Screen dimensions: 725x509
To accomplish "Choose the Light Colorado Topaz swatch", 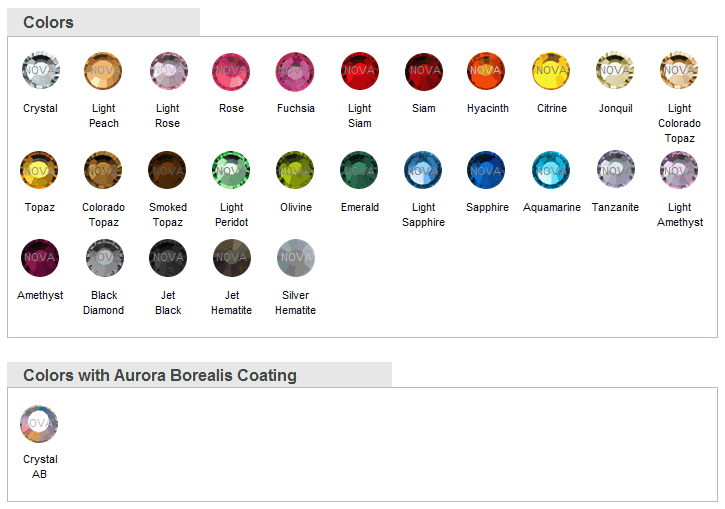I will [x=679, y=71].
